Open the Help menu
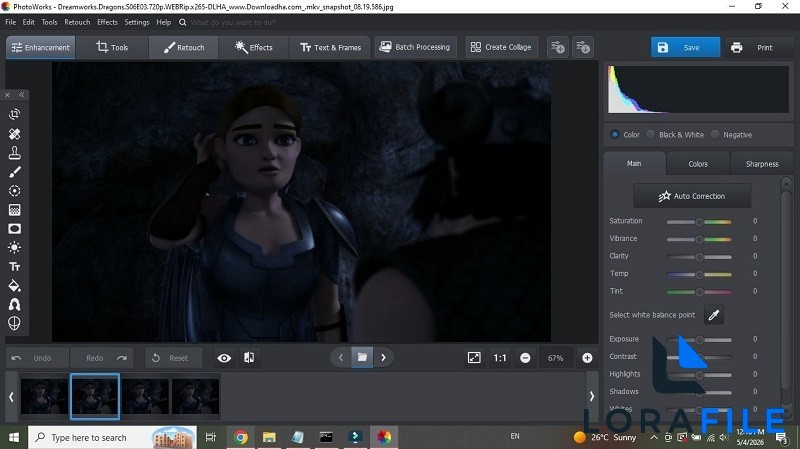 (164, 22)
